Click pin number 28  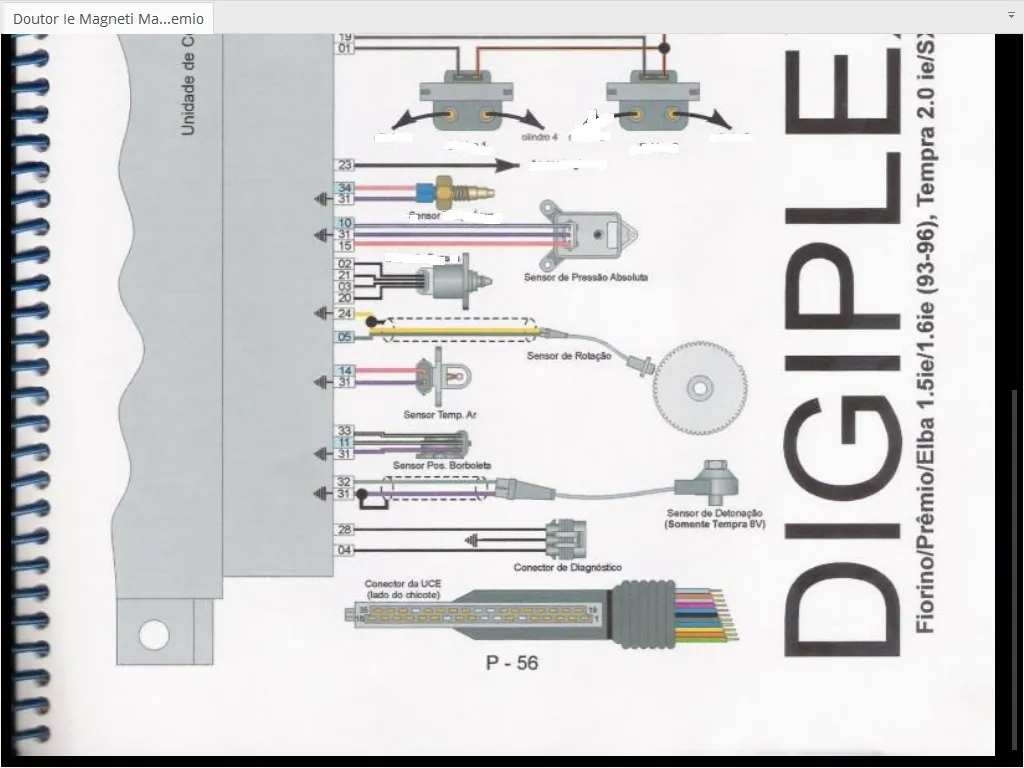pos(345,530)
